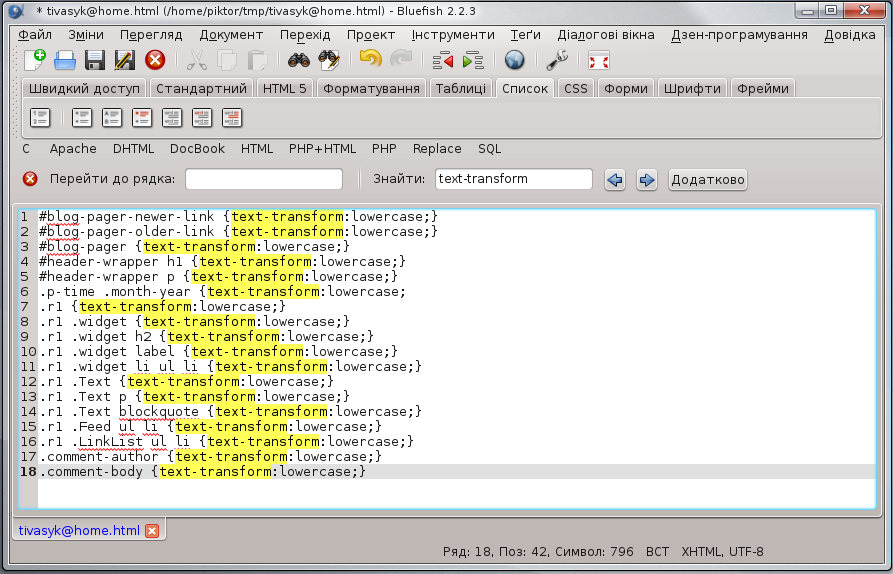This screenshot has height=574, width=893.
Task: Switch to the Фрейми tab
Action: pyautogui.click(x=763, y=89)
